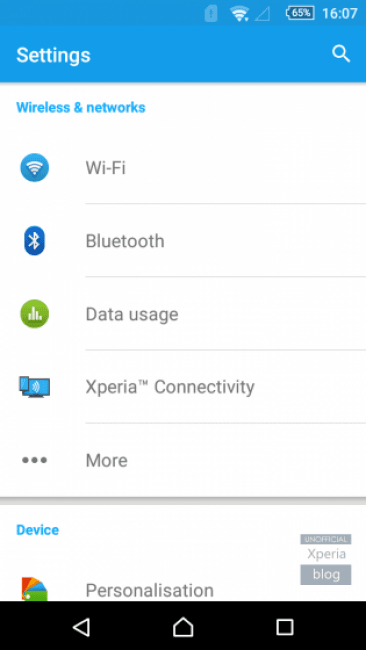Open the Xperia™ Connectivity entry
366x650 pixels.
point(183,387)
